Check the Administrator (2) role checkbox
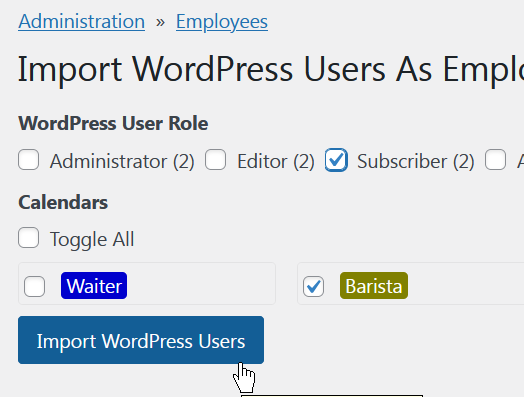 28,160
